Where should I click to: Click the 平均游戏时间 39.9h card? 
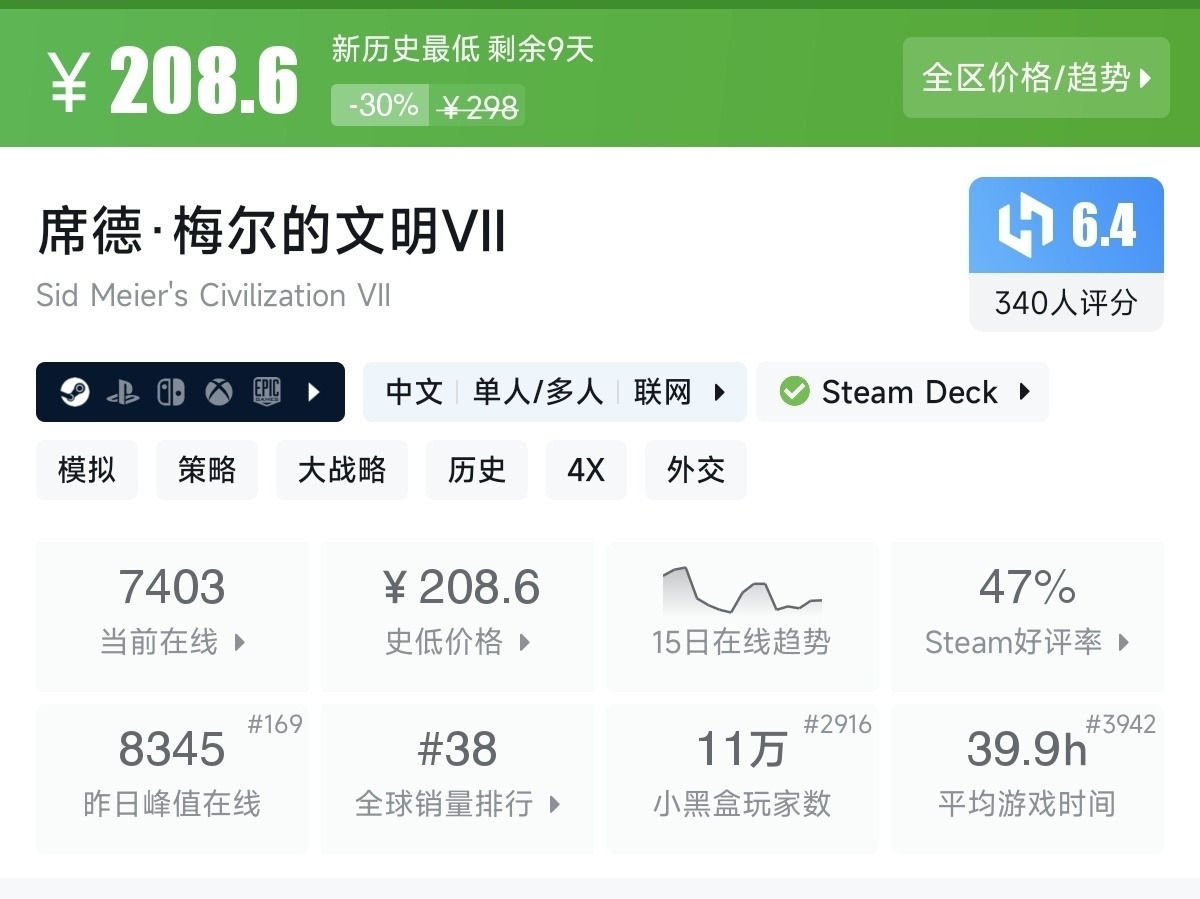1027,778
